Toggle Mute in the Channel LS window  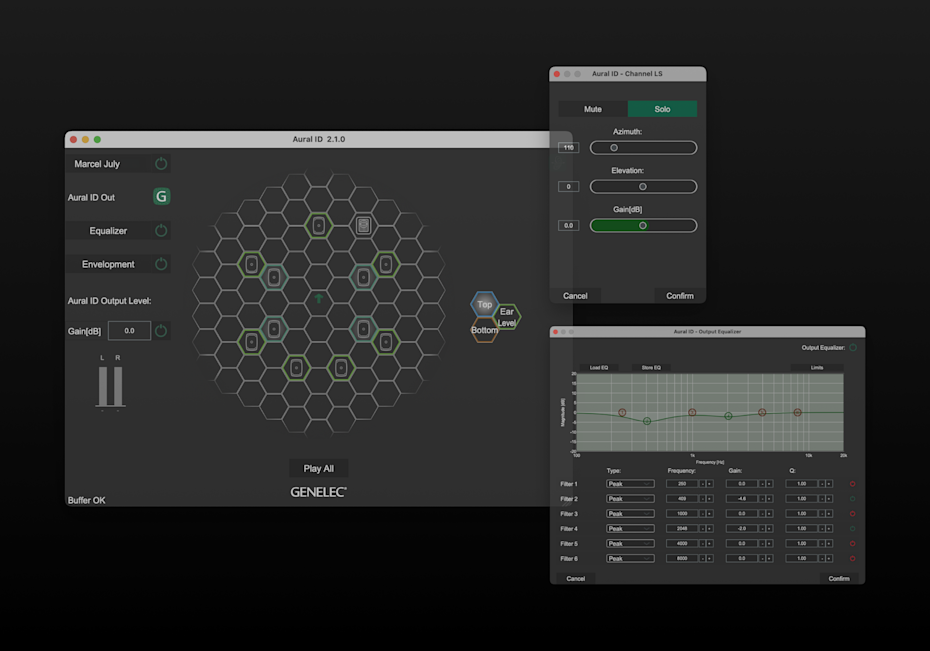tap(593, 109)
